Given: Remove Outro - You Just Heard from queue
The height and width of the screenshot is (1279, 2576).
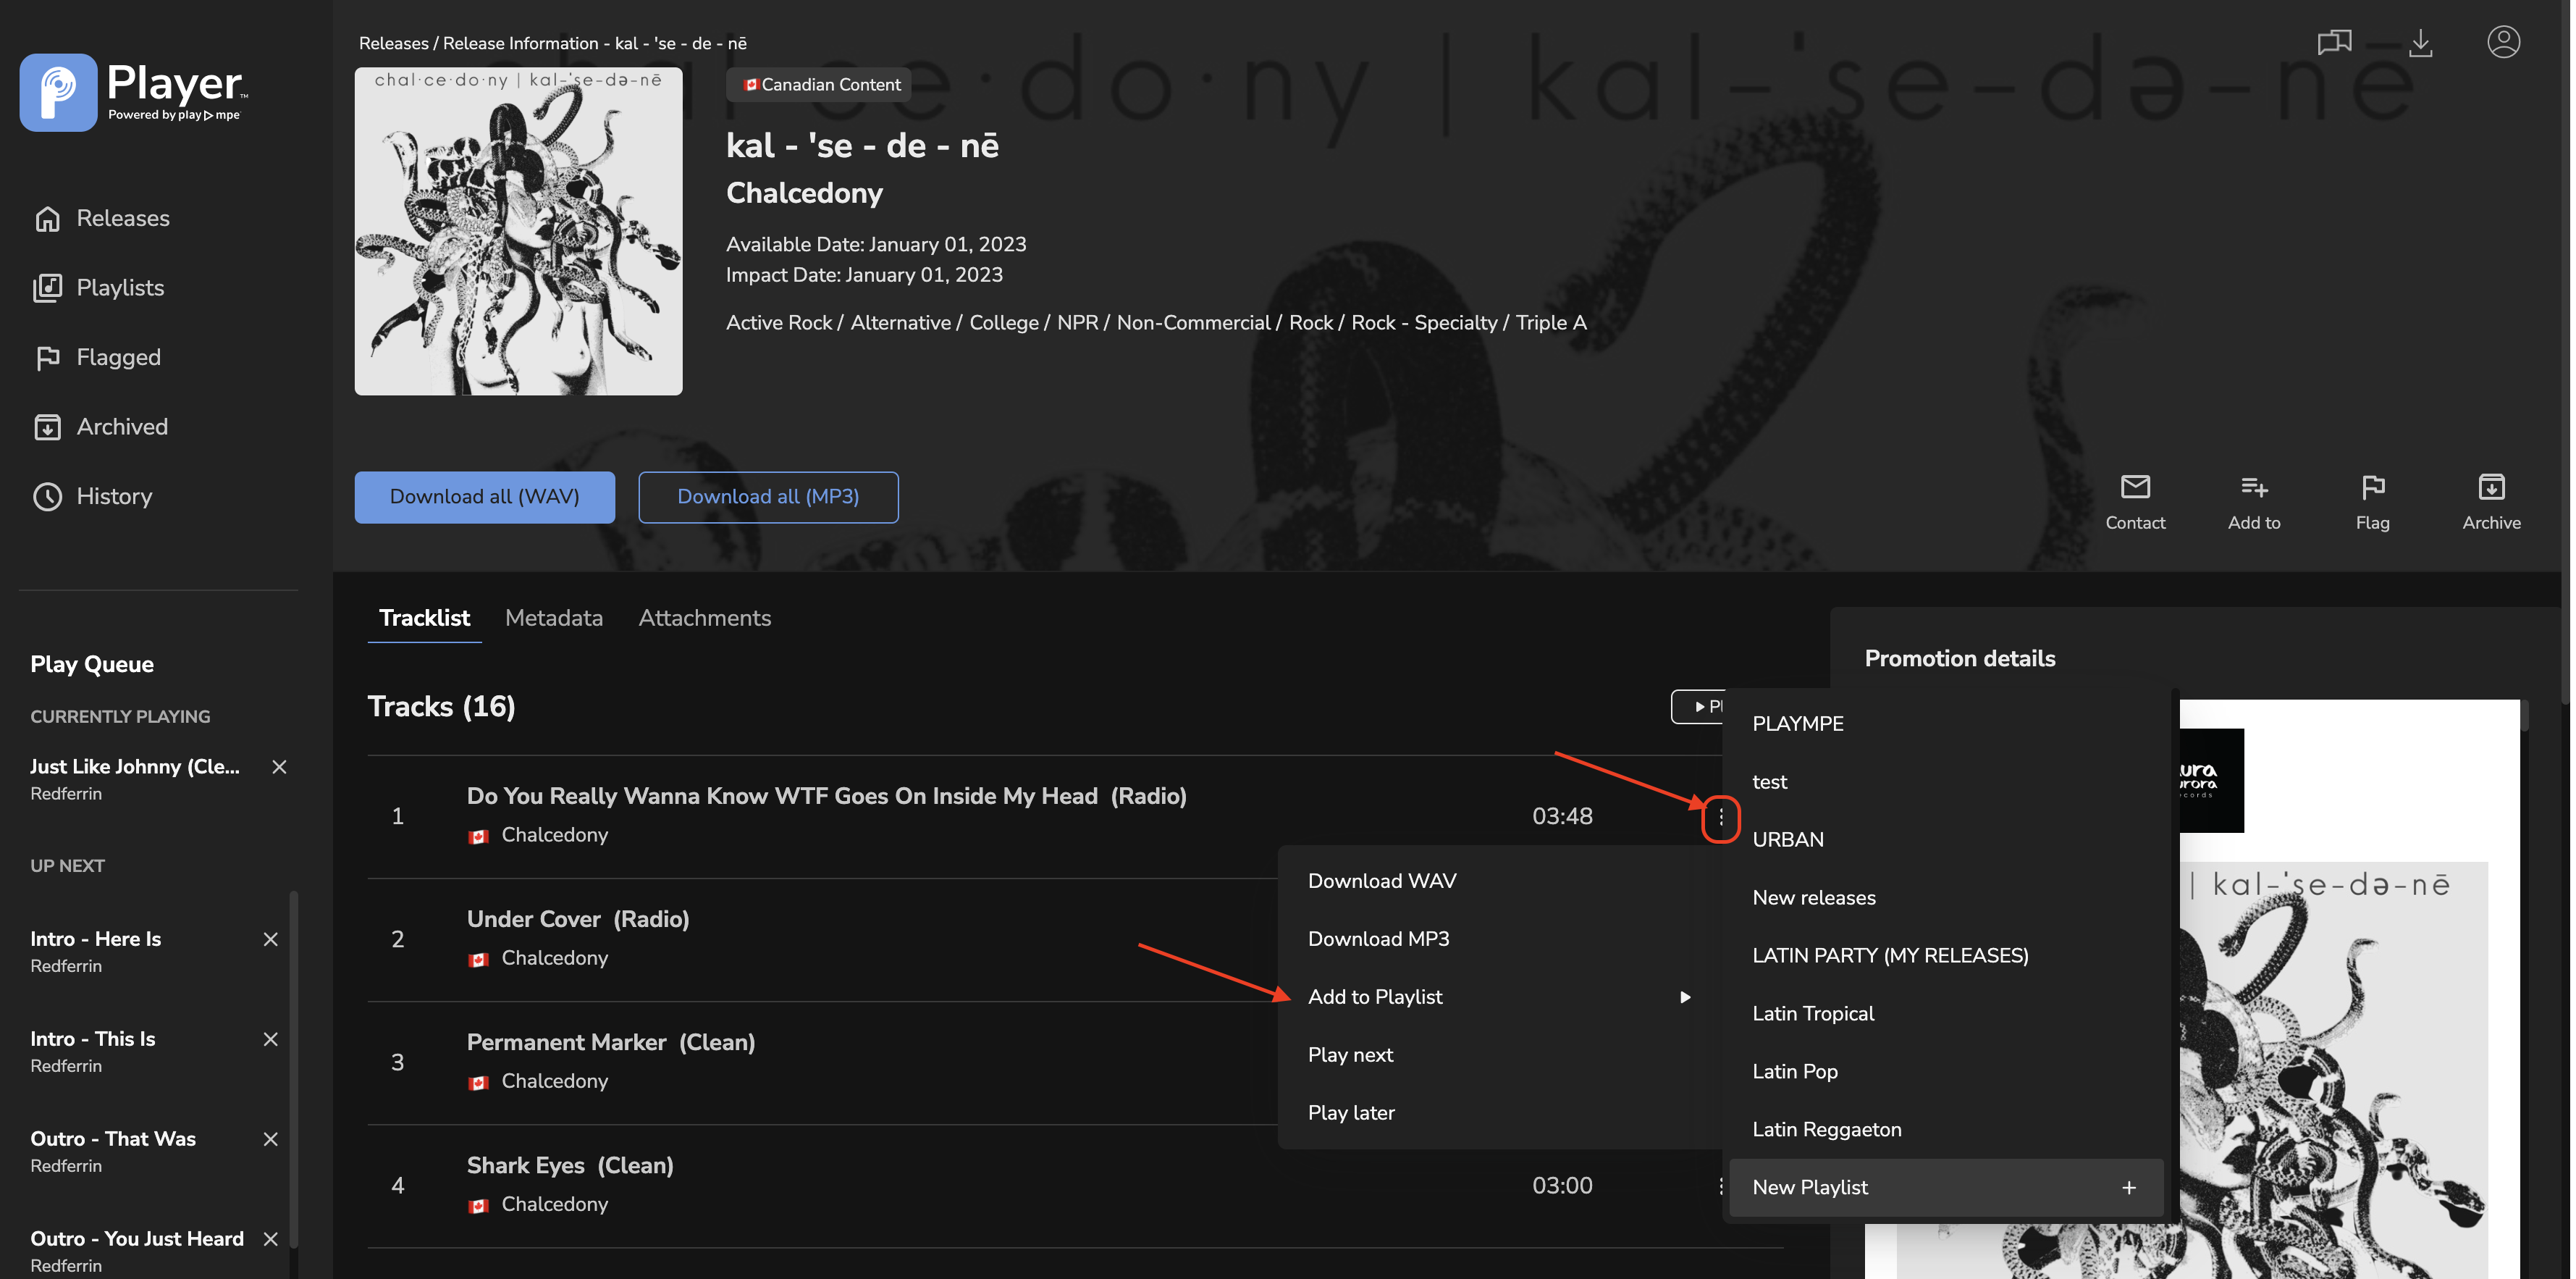Looking at the screenshot, I should click(x=270, y=1239).
